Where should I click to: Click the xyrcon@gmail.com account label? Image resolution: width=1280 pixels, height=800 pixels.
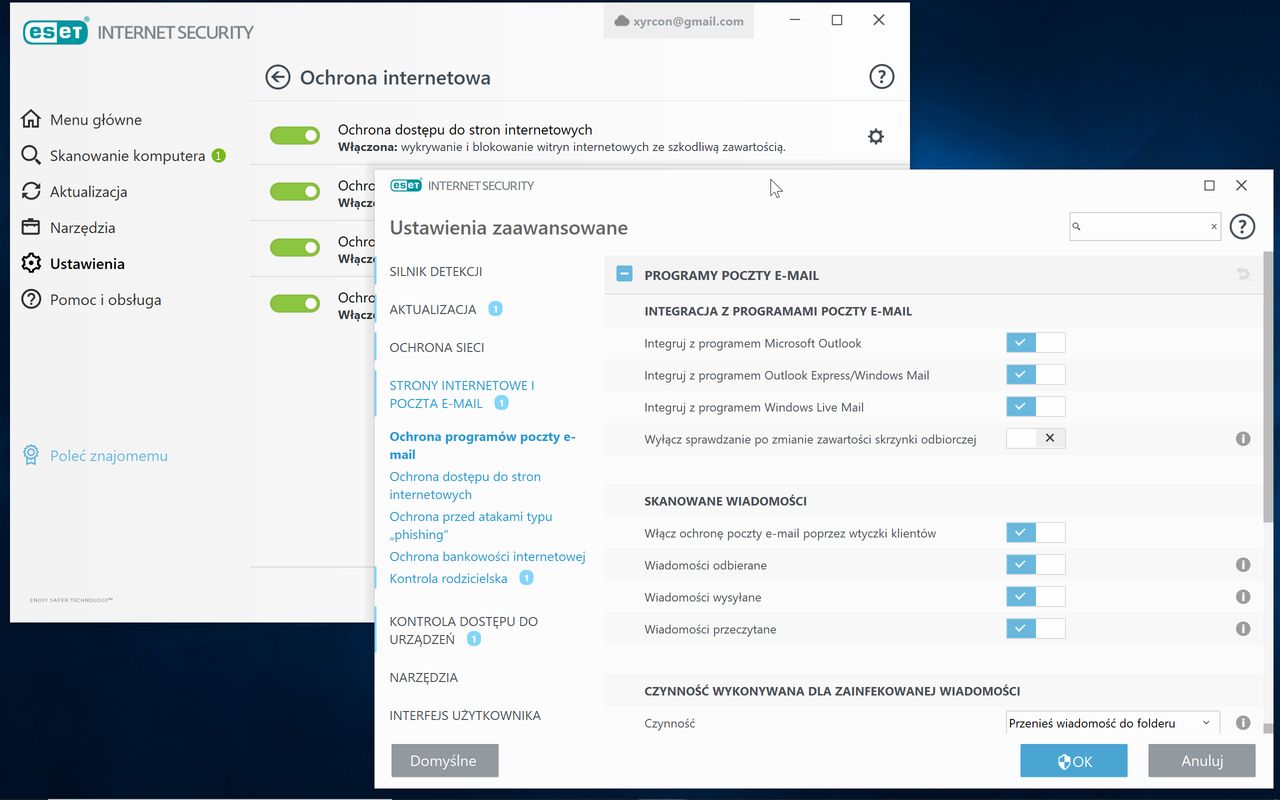pos(688,21)
